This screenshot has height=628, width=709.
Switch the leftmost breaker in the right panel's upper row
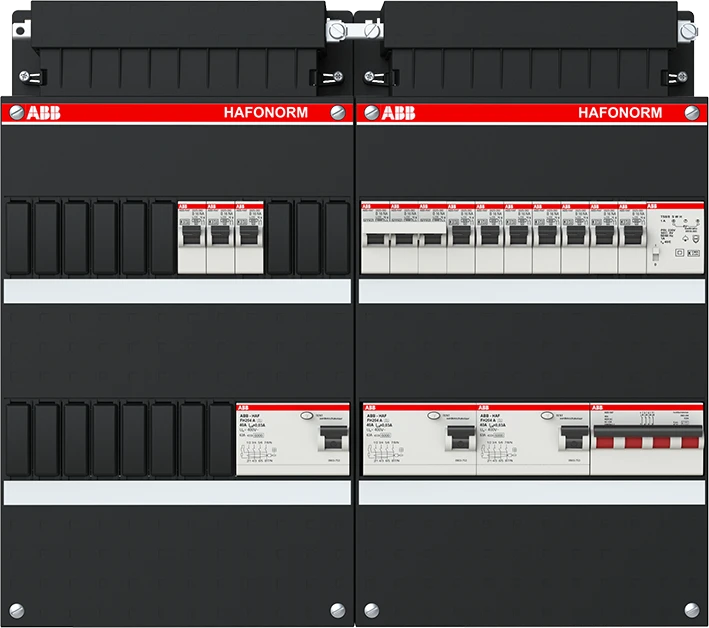(374, 241)
